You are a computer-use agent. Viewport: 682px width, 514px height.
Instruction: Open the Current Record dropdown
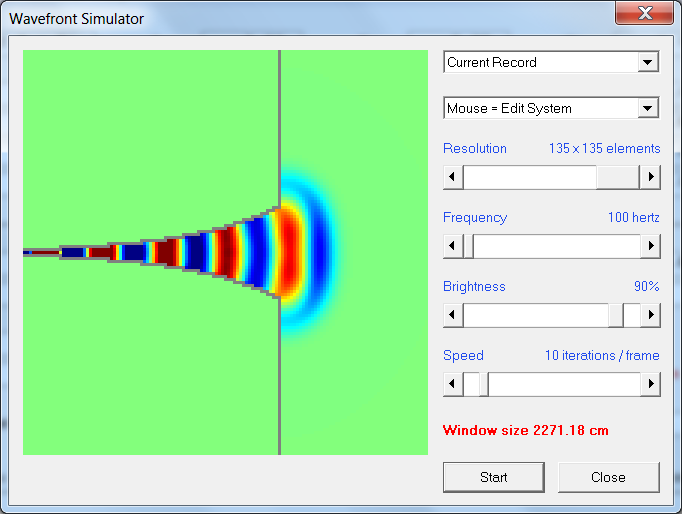551,62
